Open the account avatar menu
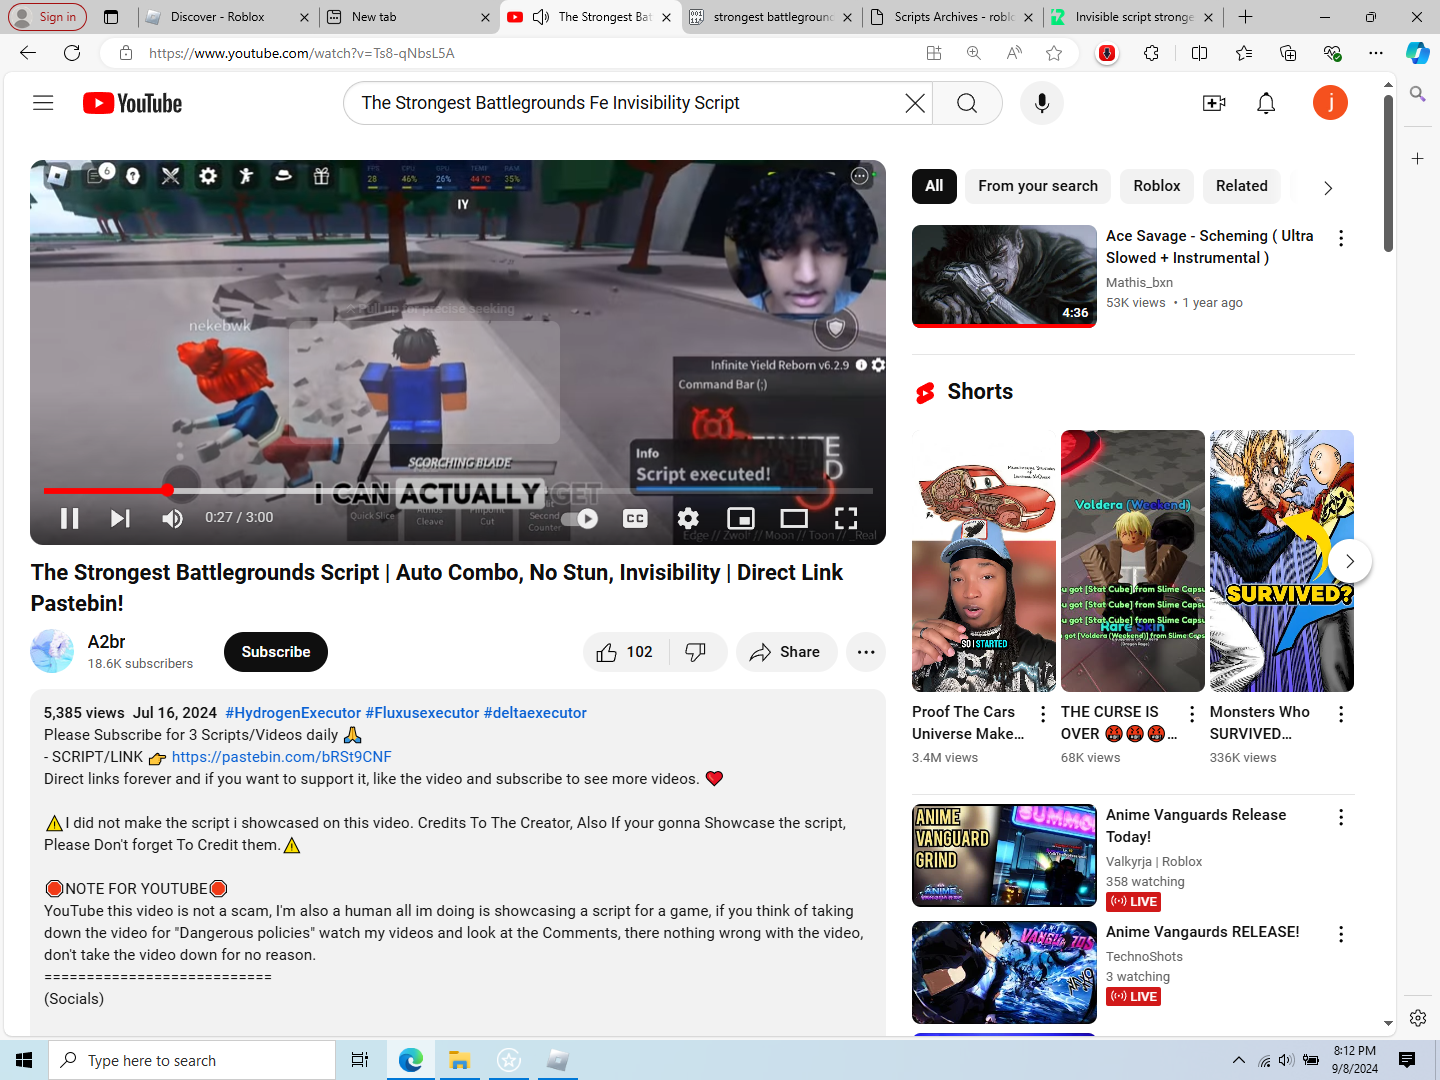Image resolution: width=1440 pixels, height=1080 pixels. tap(1330, 103)
